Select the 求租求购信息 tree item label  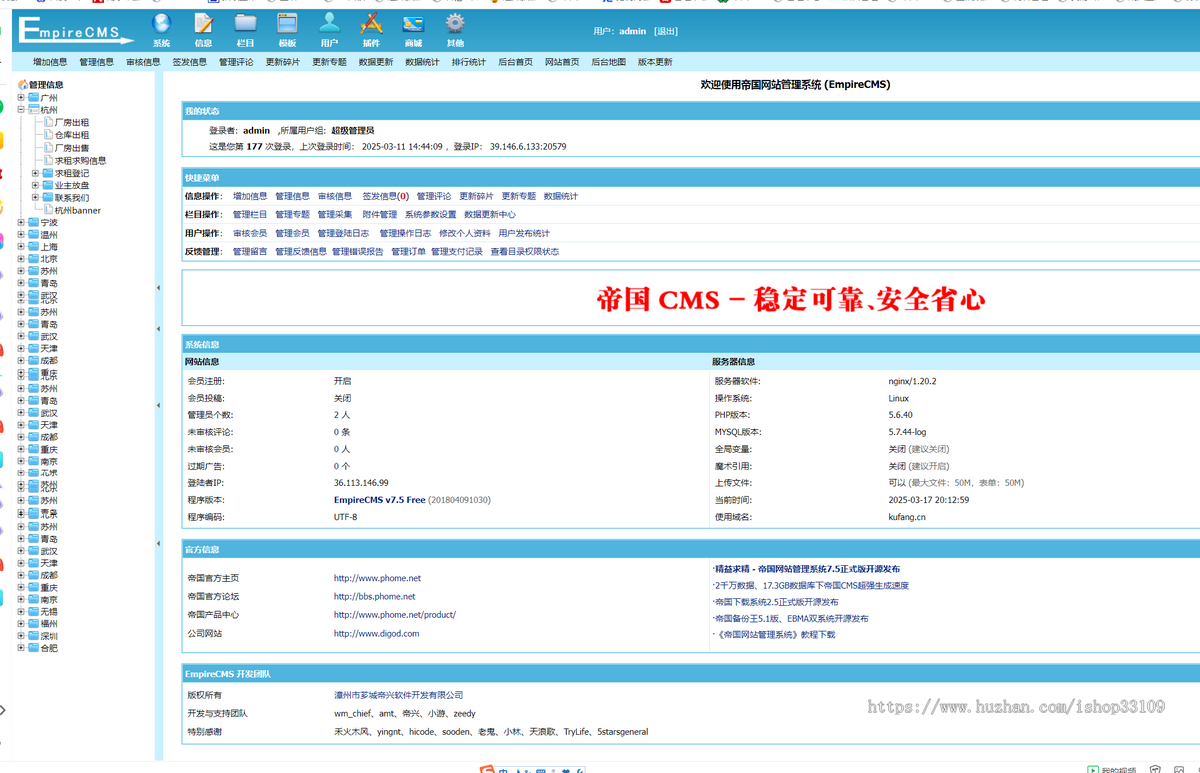[80, 160]
